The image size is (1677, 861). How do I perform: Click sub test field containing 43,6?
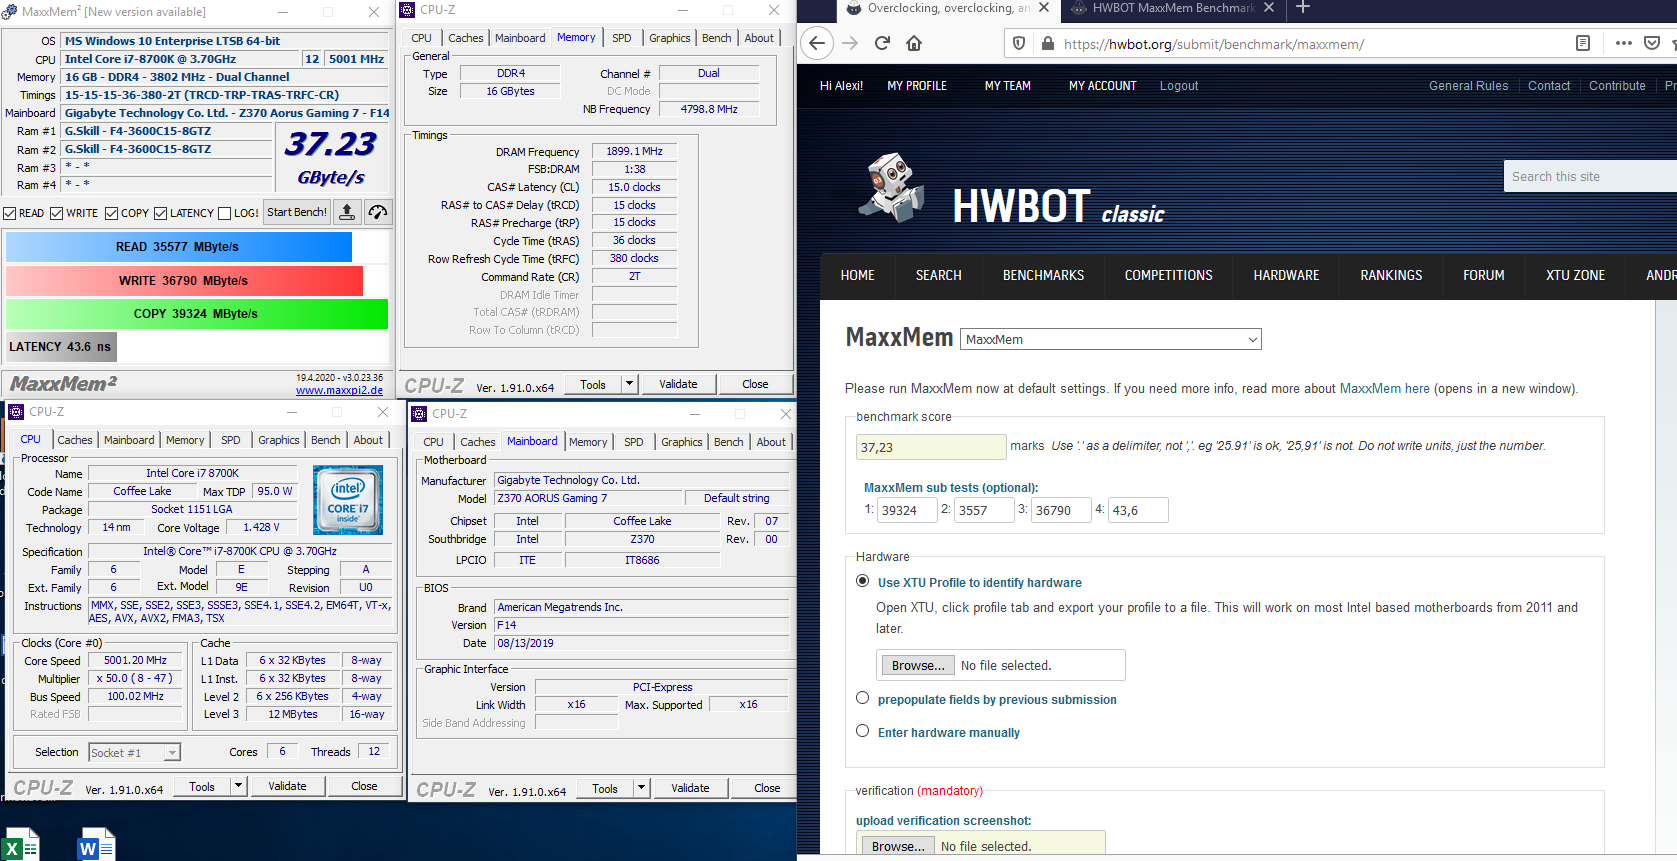[1138, 510]
